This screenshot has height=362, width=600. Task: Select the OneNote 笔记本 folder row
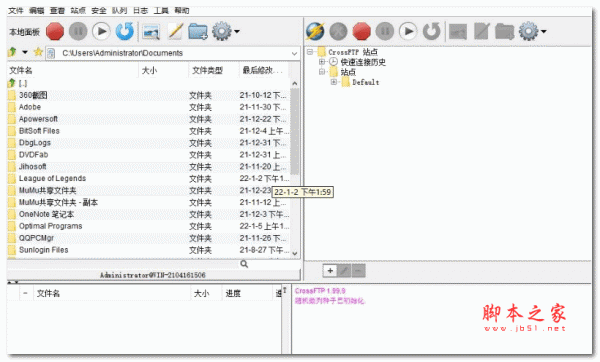click(148, 214)
